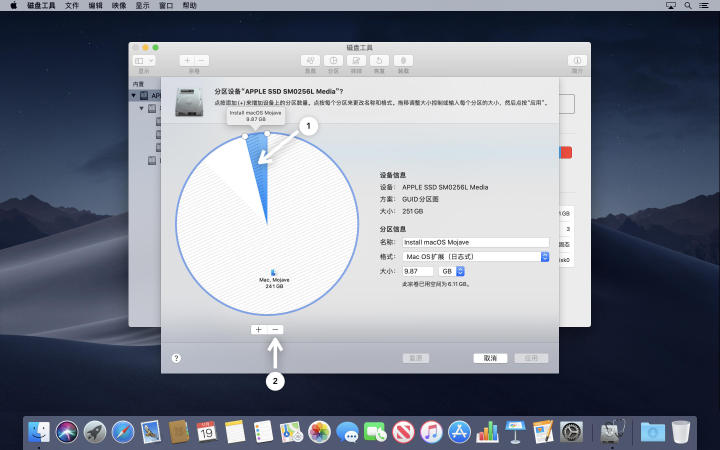Open the 编辑 menu
Image resolution: width=720 pixels, height=450 pixels.
[96, 6]
